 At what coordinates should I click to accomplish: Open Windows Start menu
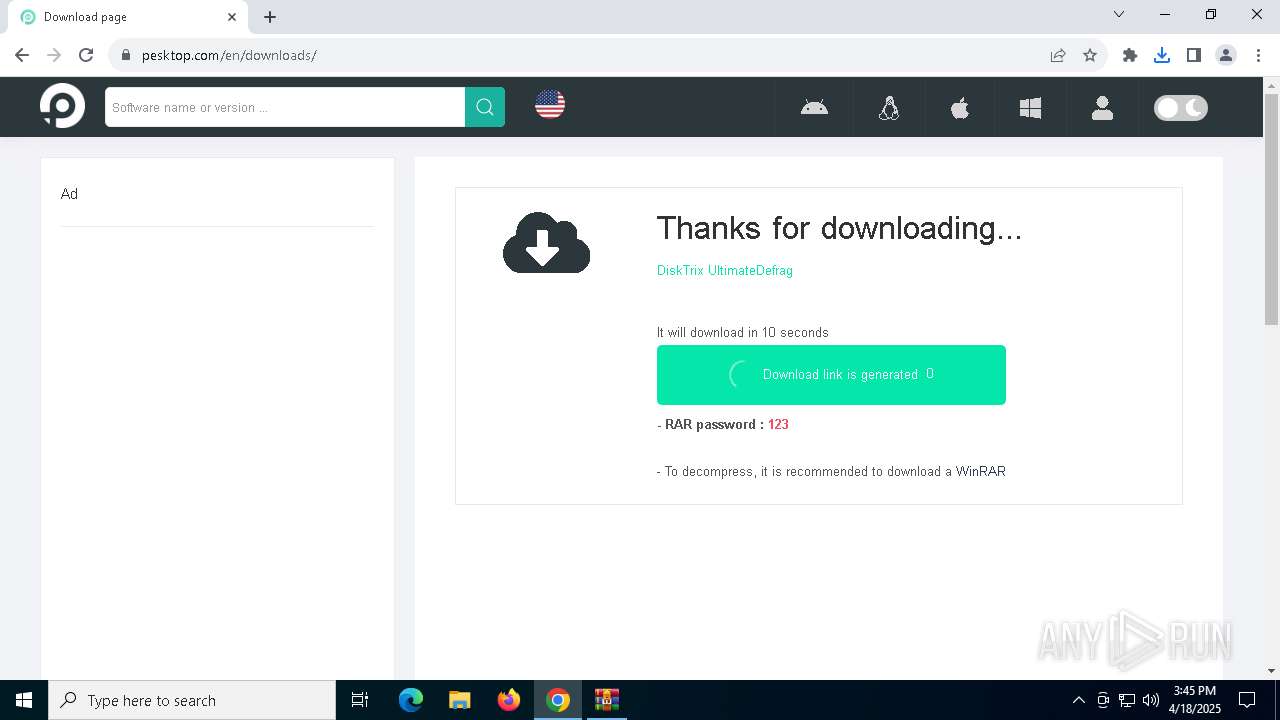24,700
